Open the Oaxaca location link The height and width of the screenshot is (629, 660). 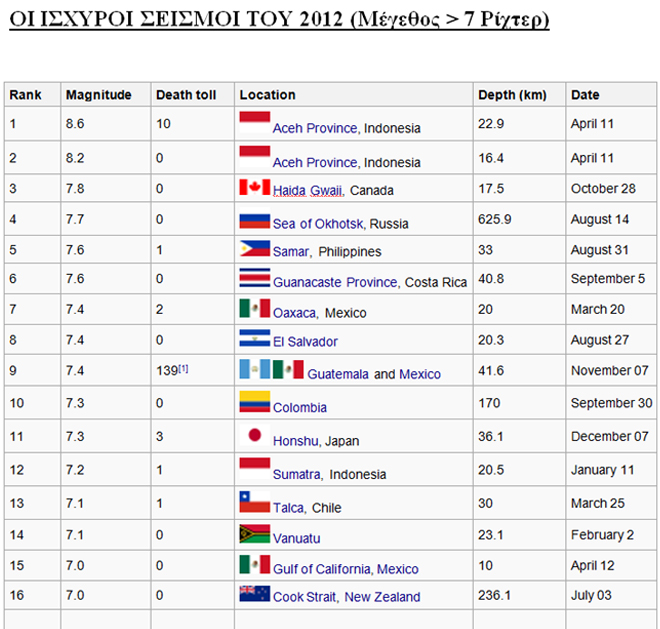point(294,313)
